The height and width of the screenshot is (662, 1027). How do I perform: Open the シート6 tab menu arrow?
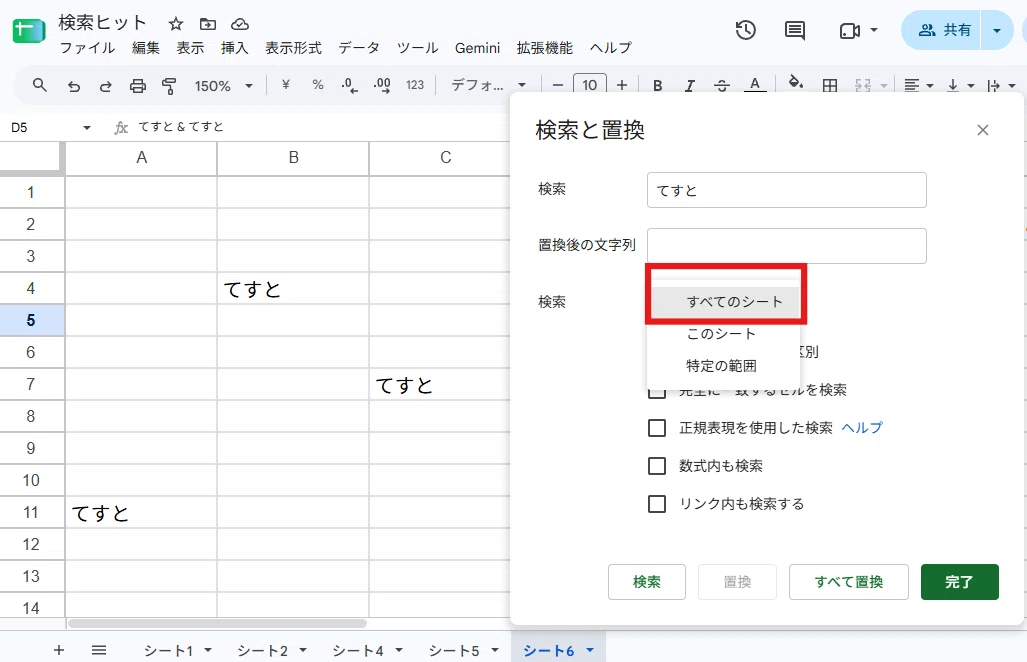tap(590, 650)
